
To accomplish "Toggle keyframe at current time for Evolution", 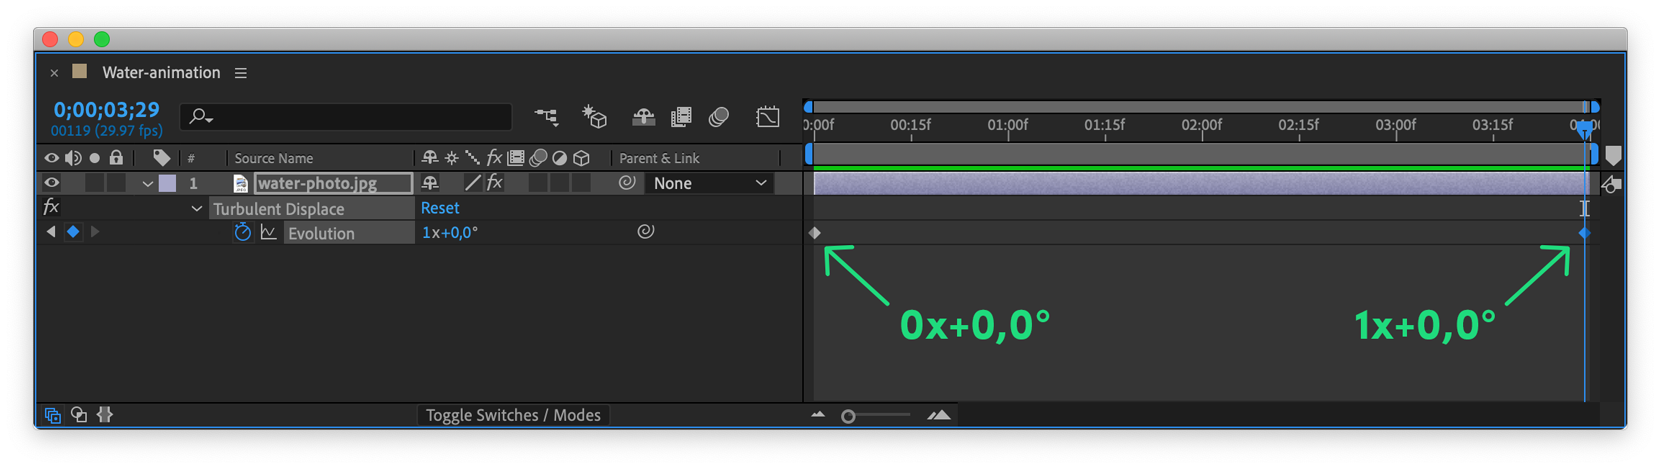I will coord(73,232).
